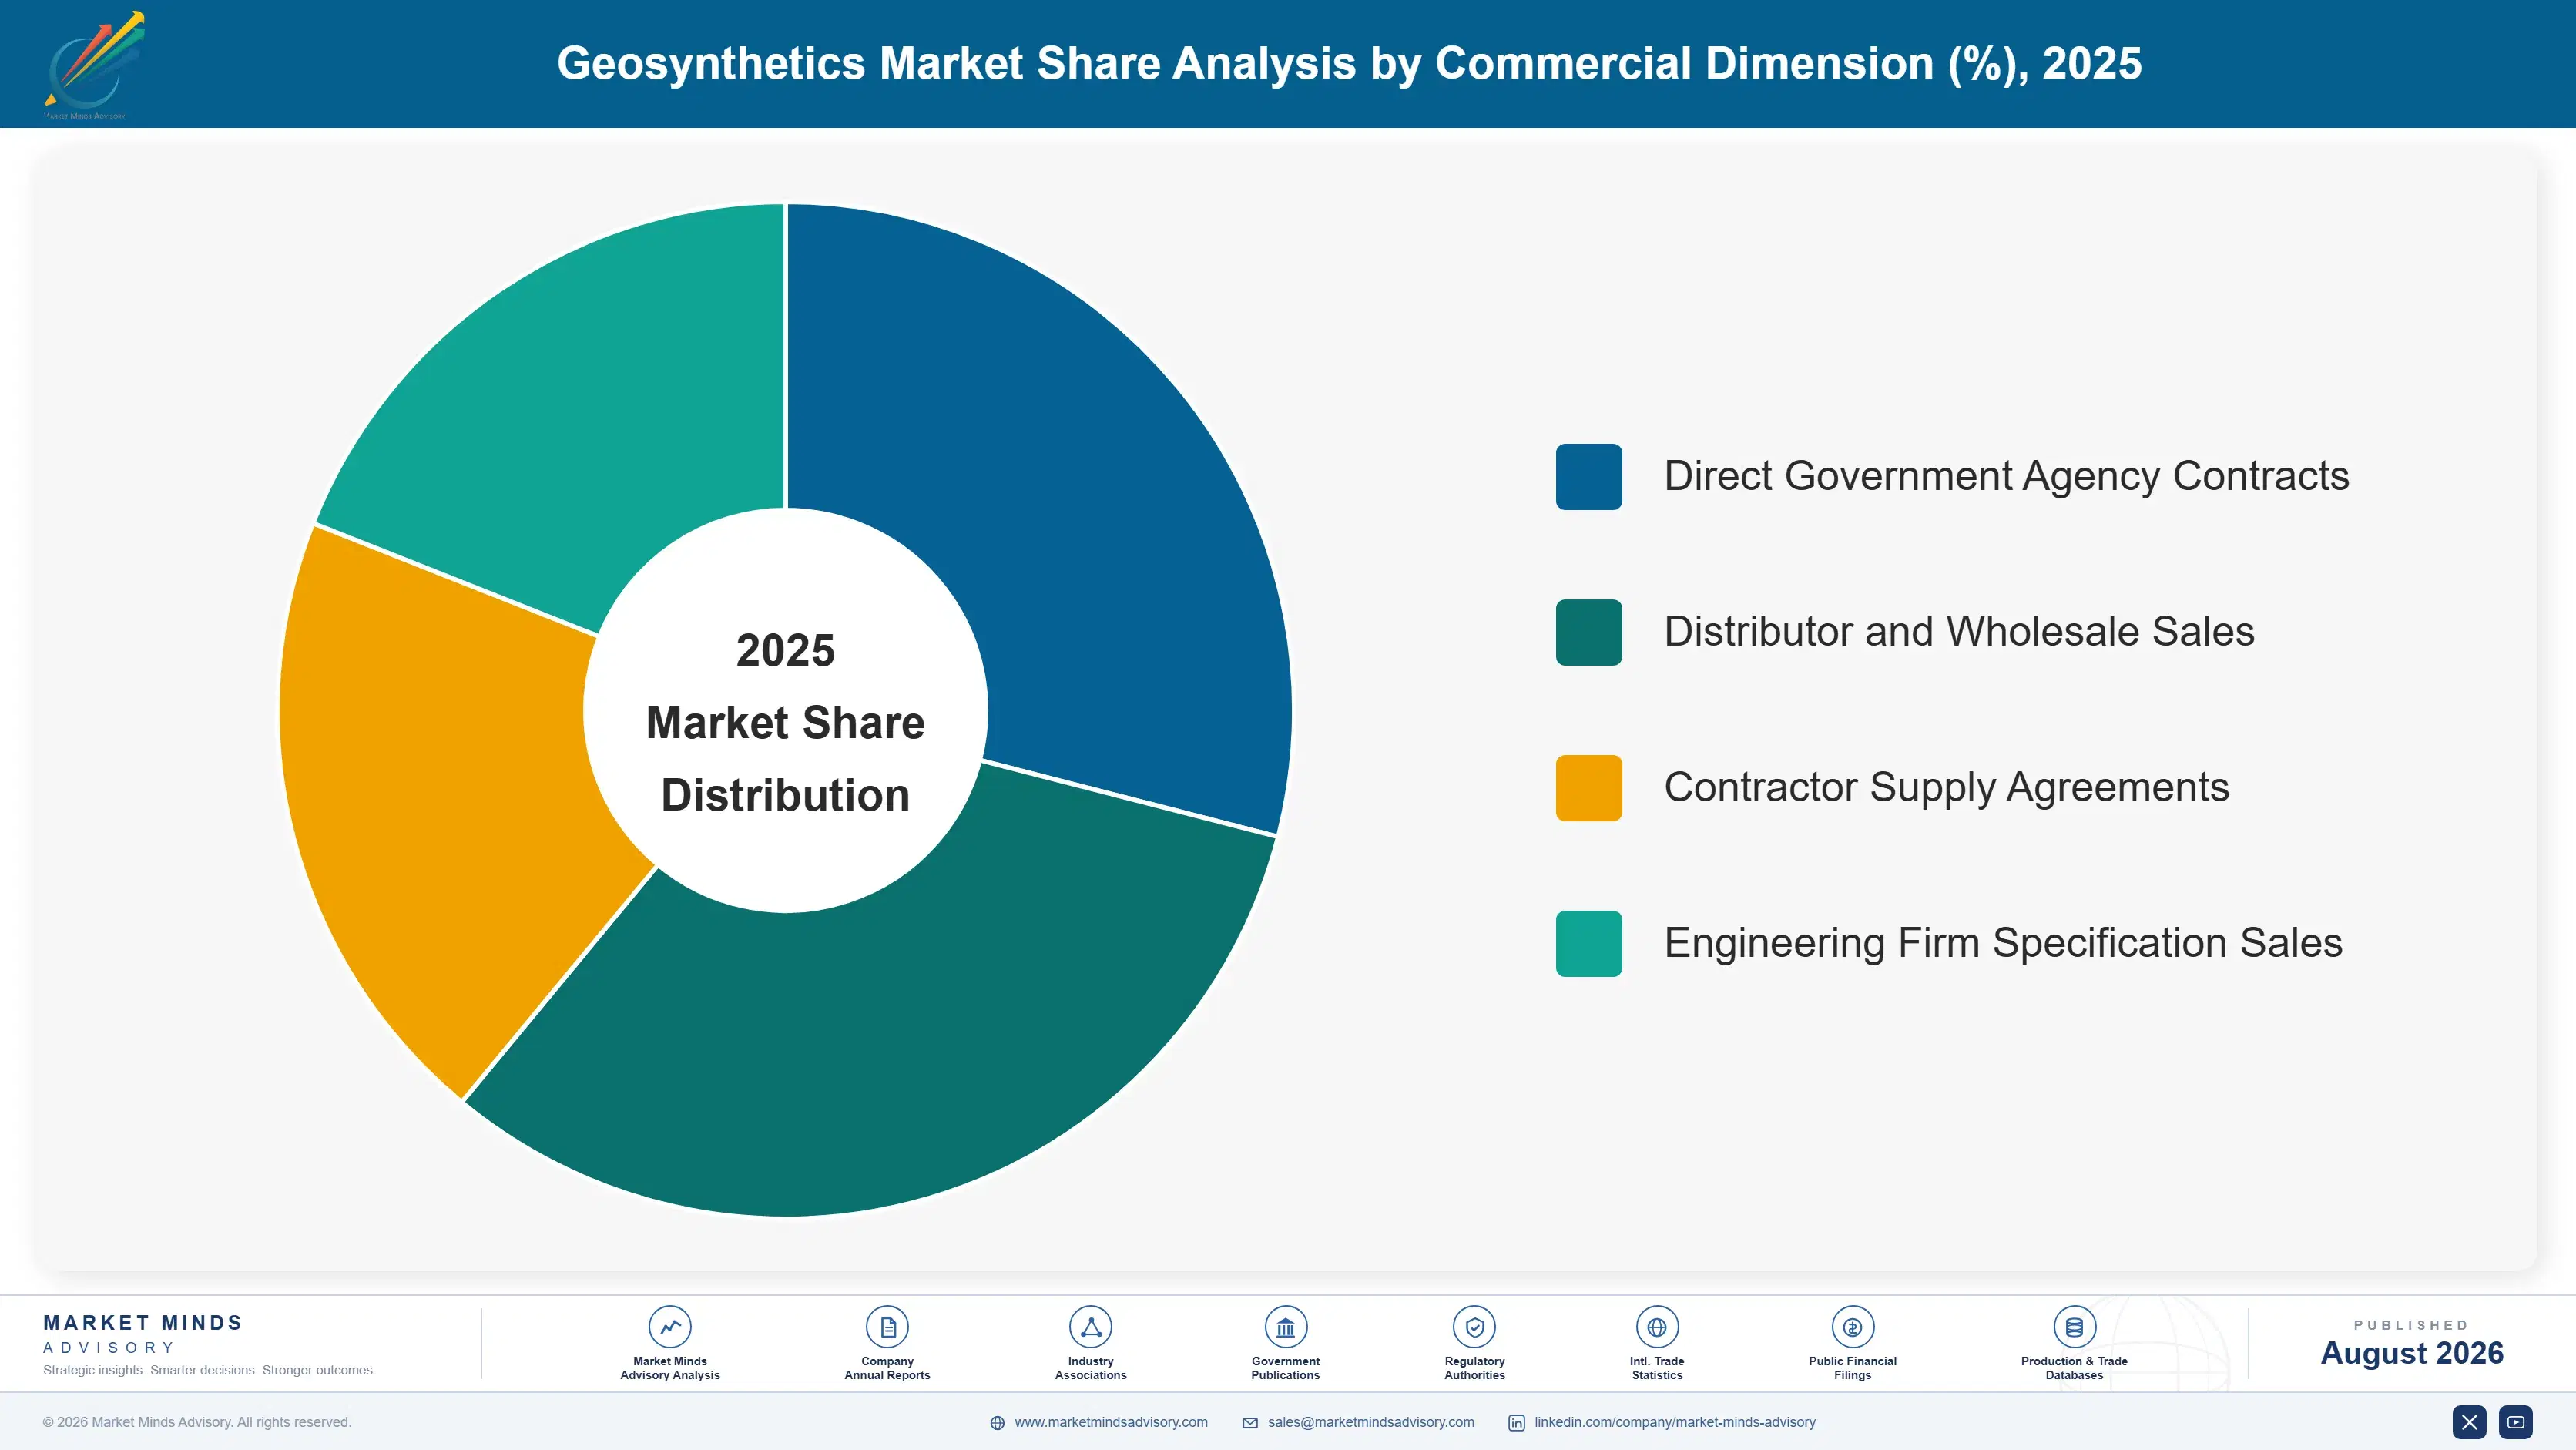Click the X social media icon
This screenshot has height=1450, width=2576.
click(2469, 1422)
